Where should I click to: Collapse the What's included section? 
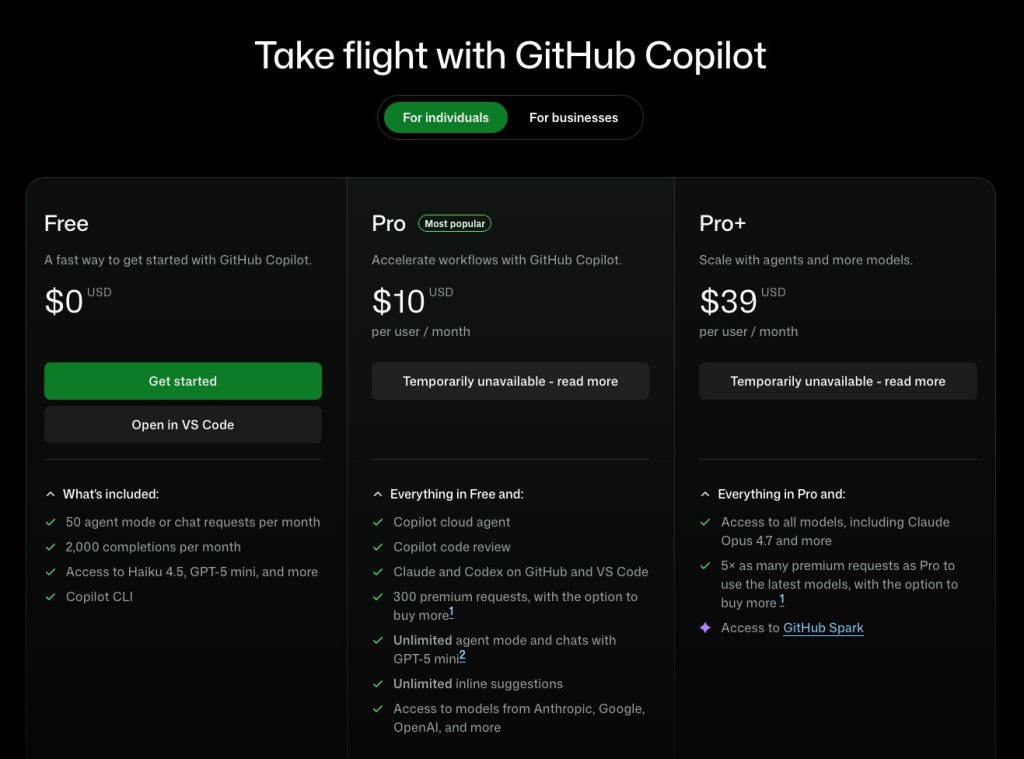(x=51, y=494)
